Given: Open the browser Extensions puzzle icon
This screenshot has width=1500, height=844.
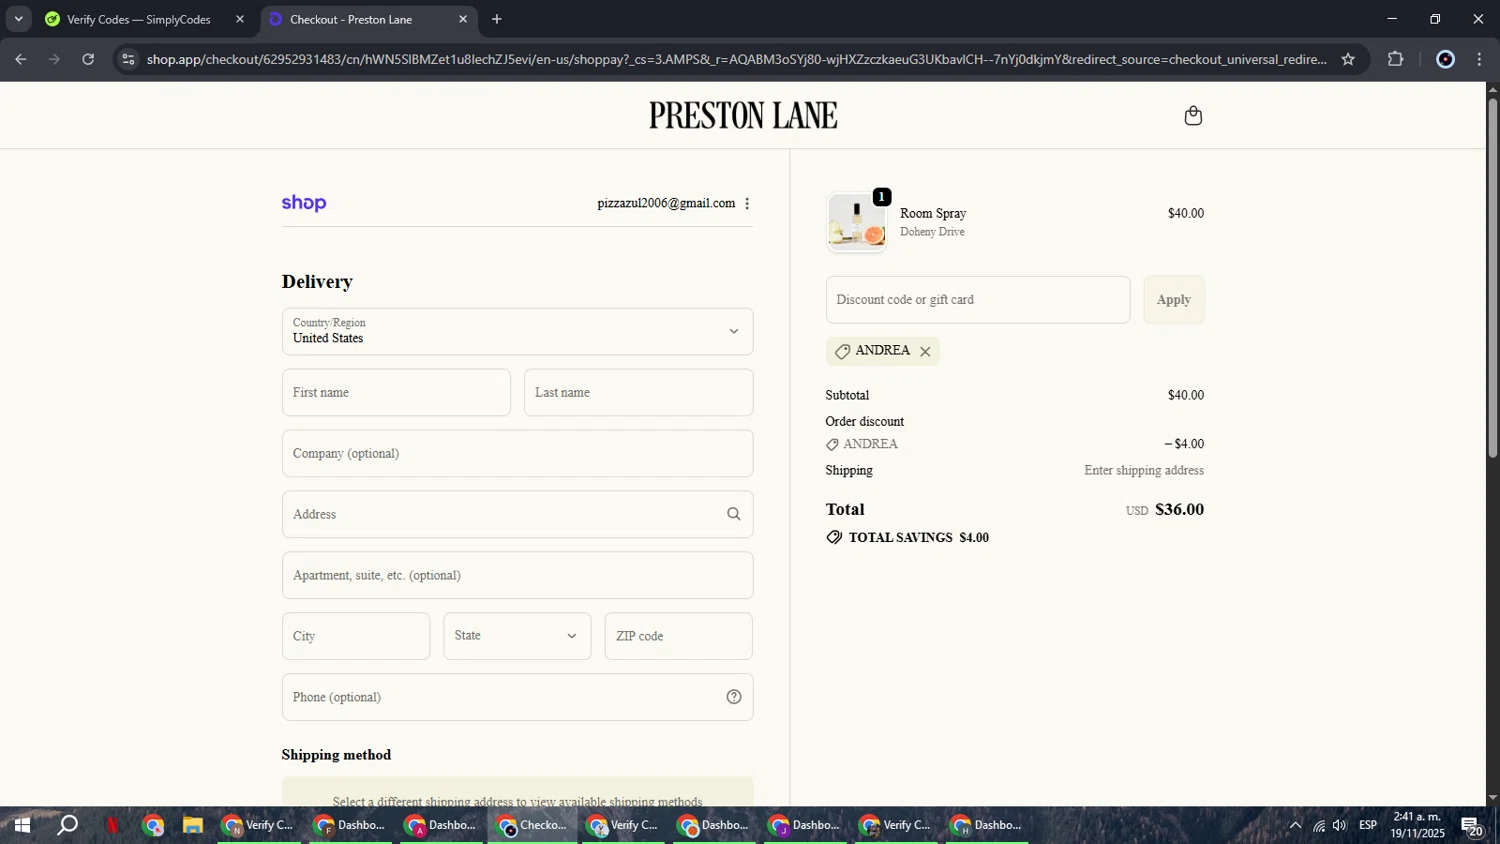Looking at the screenshot, I should (x=1395, y=59).
